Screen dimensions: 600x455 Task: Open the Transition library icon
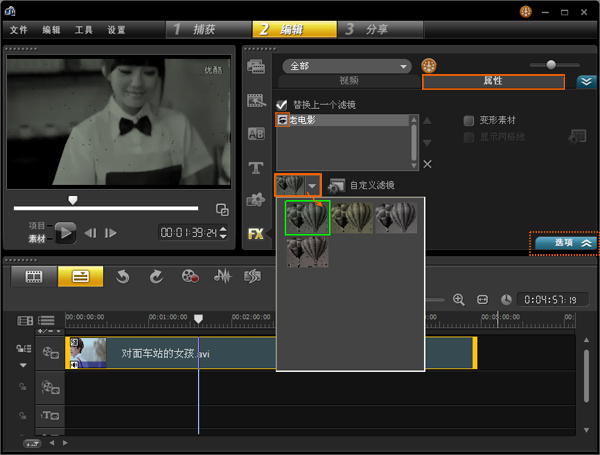coord(256,100)
